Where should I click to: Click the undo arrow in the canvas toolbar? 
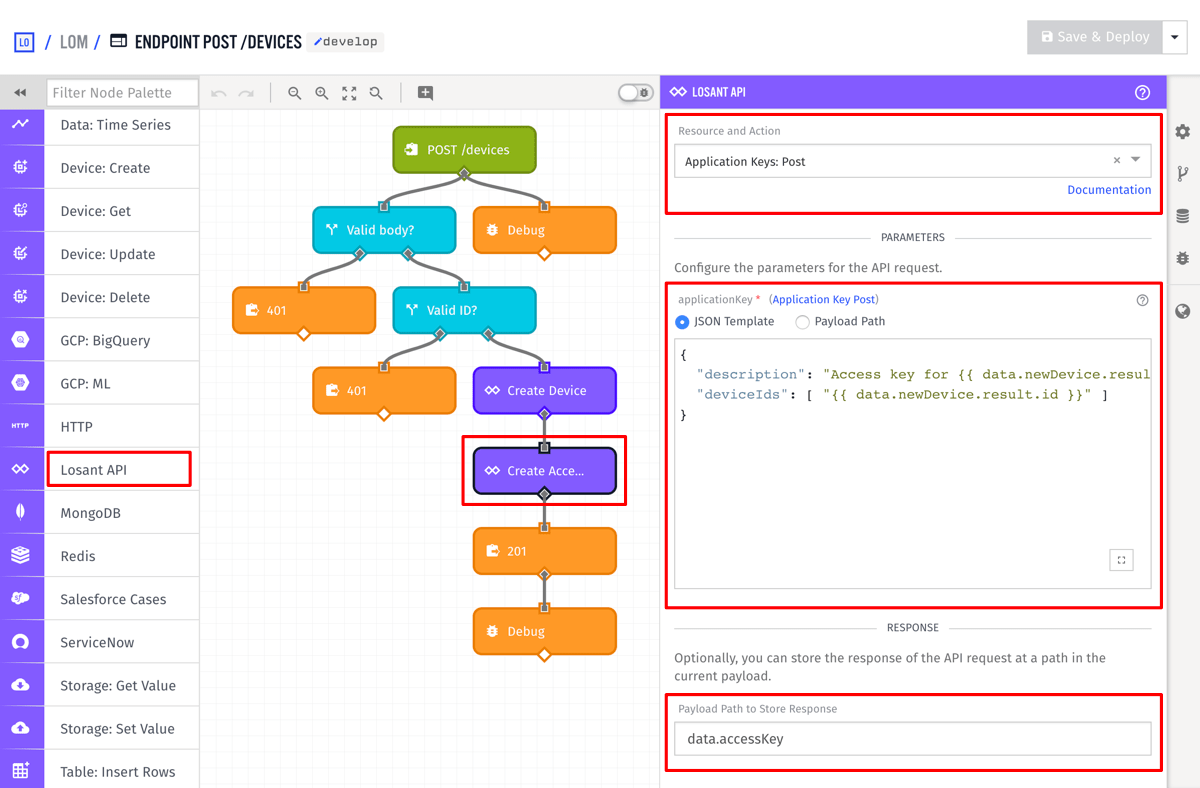click(219, 93)
